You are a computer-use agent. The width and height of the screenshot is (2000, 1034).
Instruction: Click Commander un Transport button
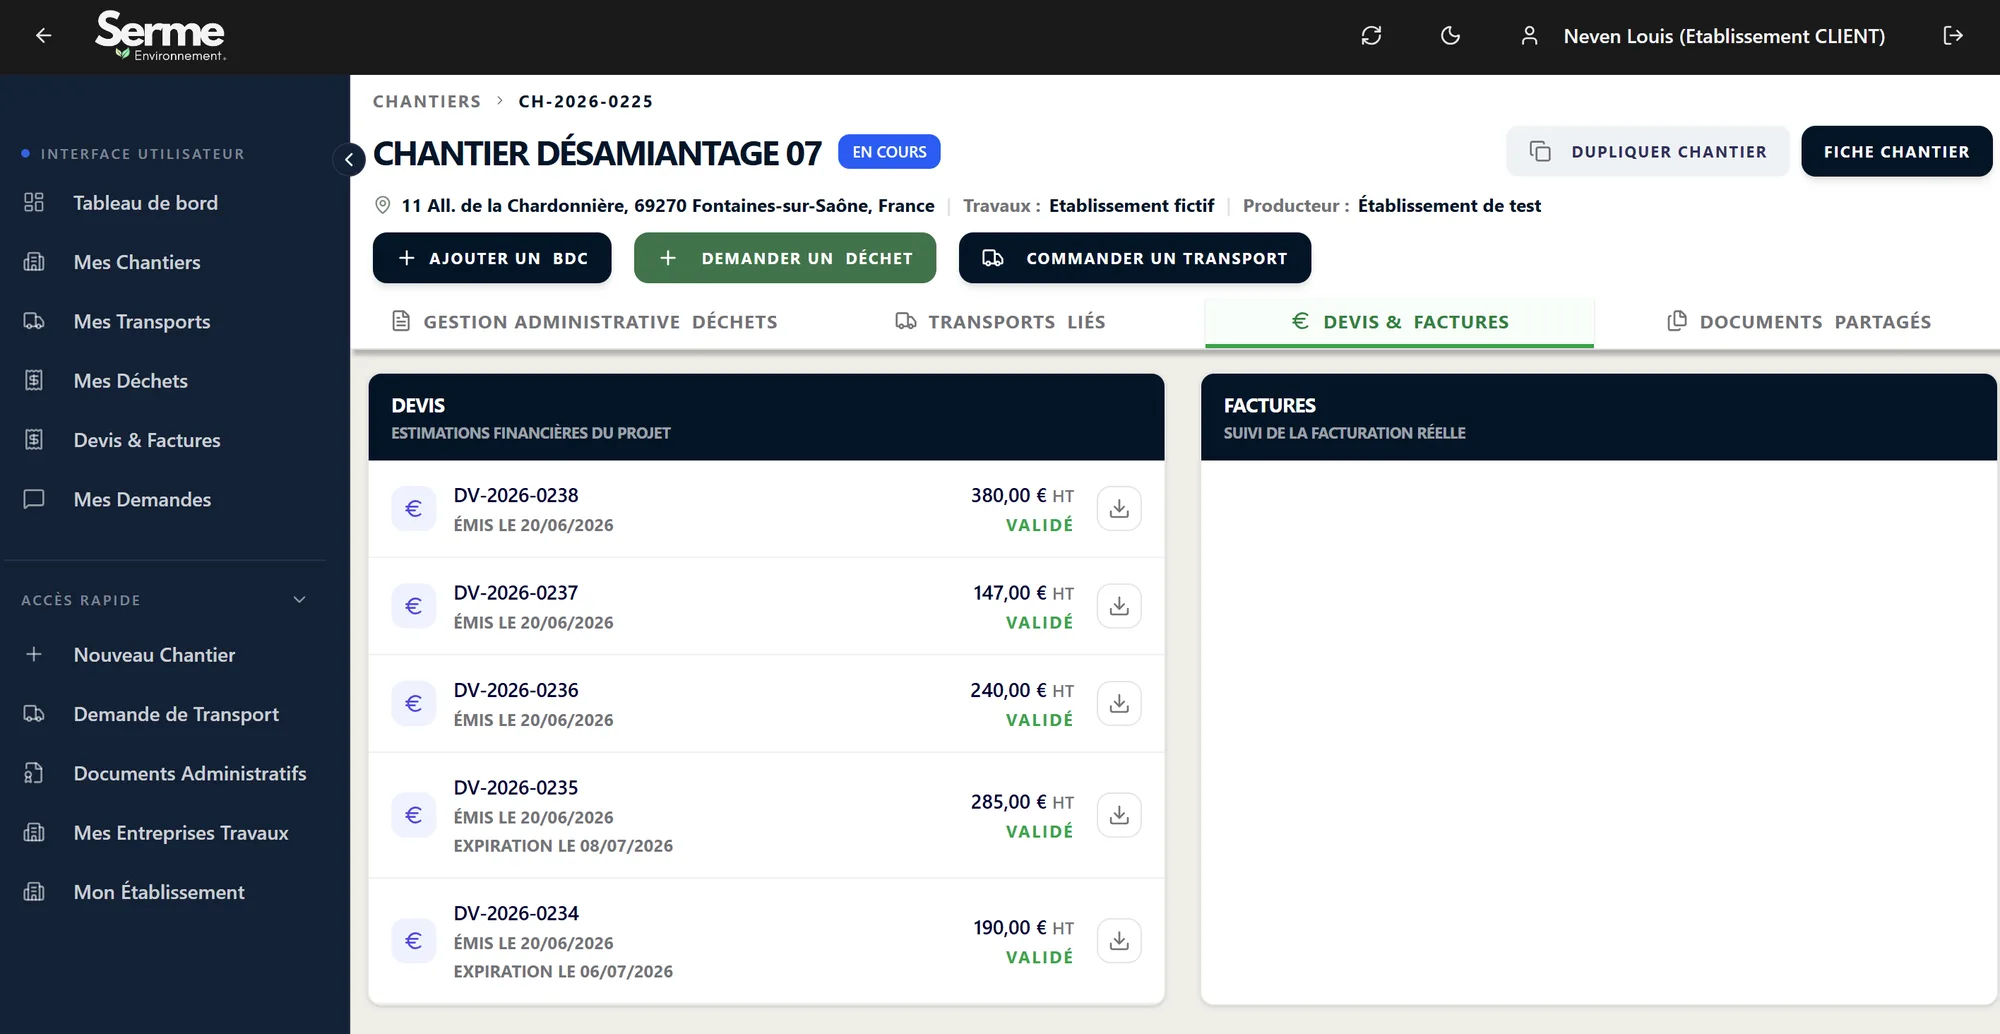coord(1135,258)
